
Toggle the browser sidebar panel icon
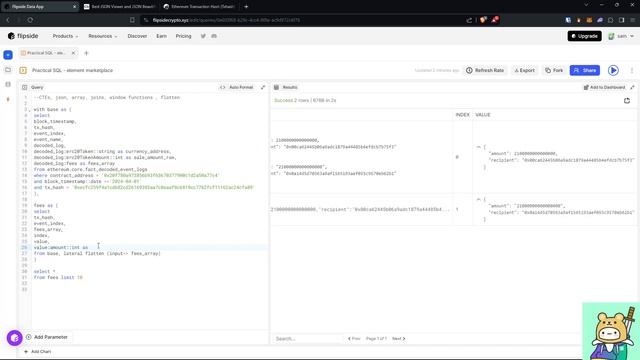coord(622,20)
